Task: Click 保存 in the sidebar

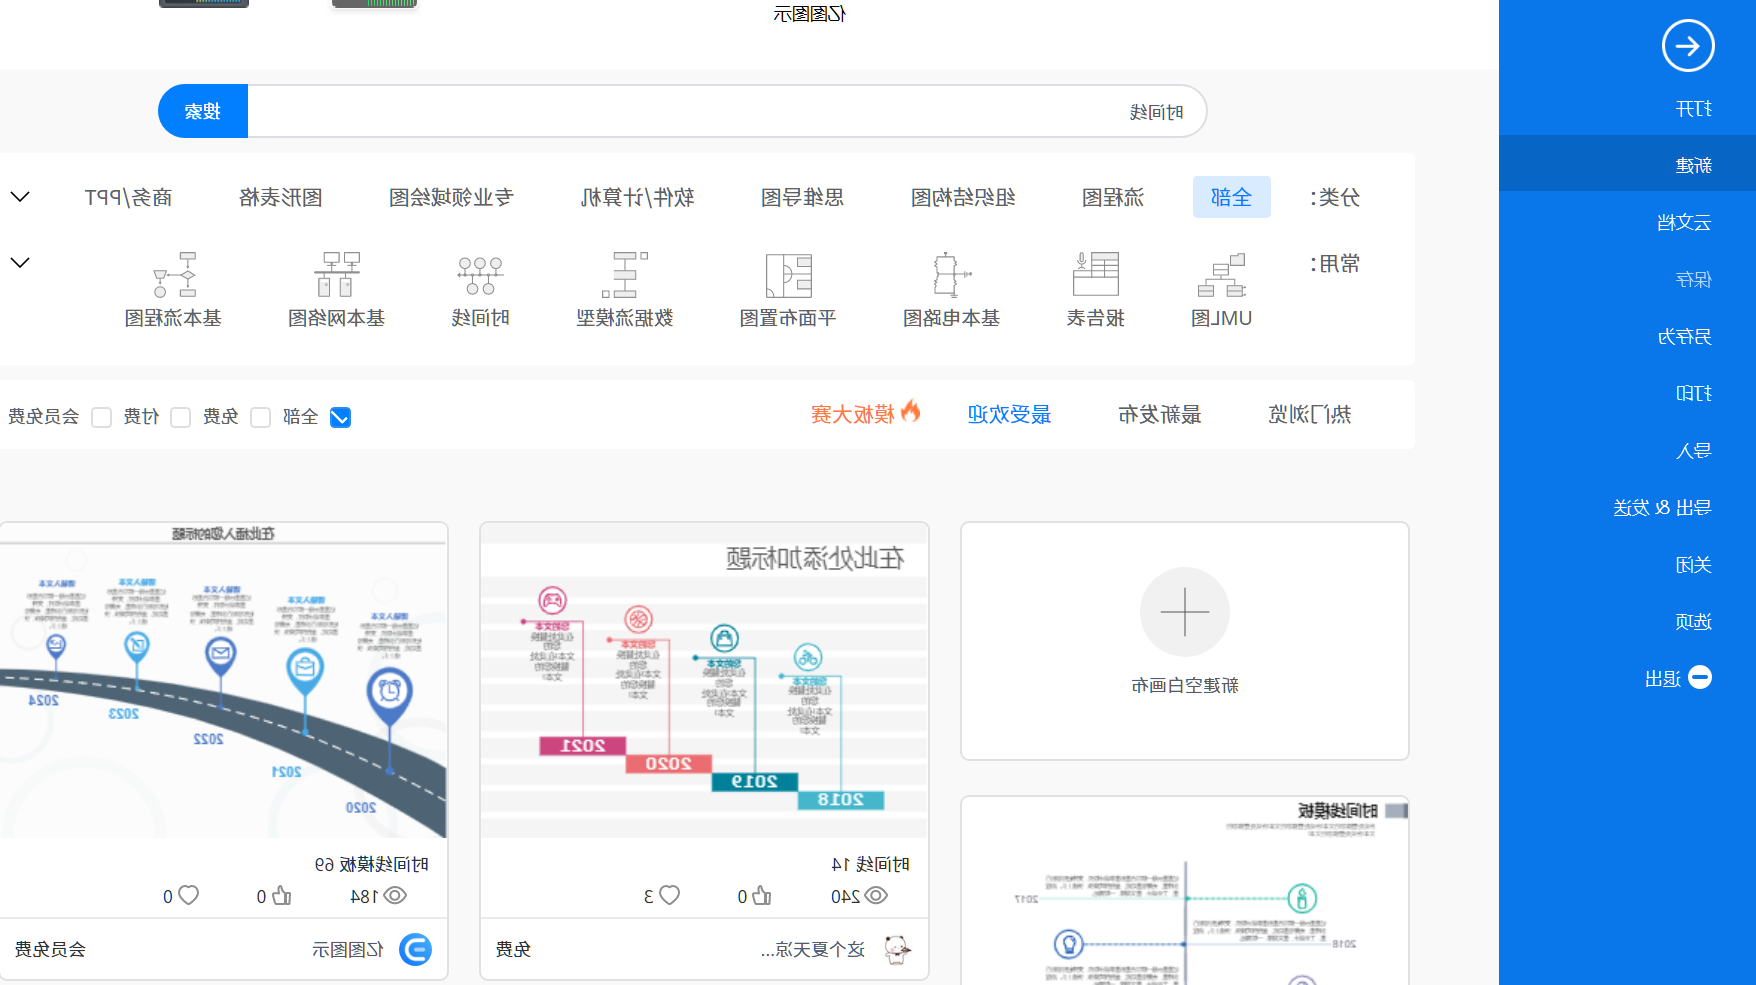Action: point(1694,279)
